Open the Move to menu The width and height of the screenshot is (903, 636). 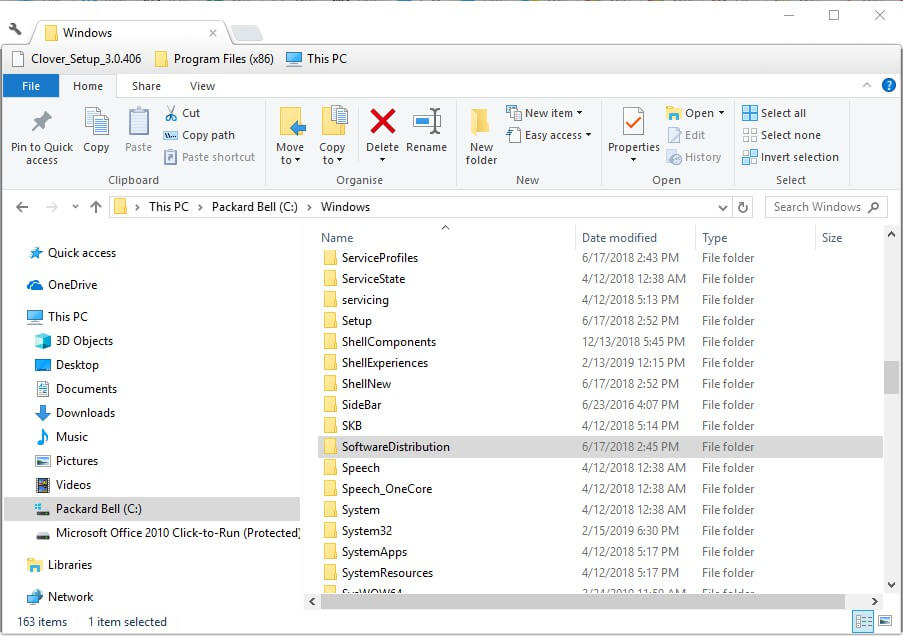290,136
